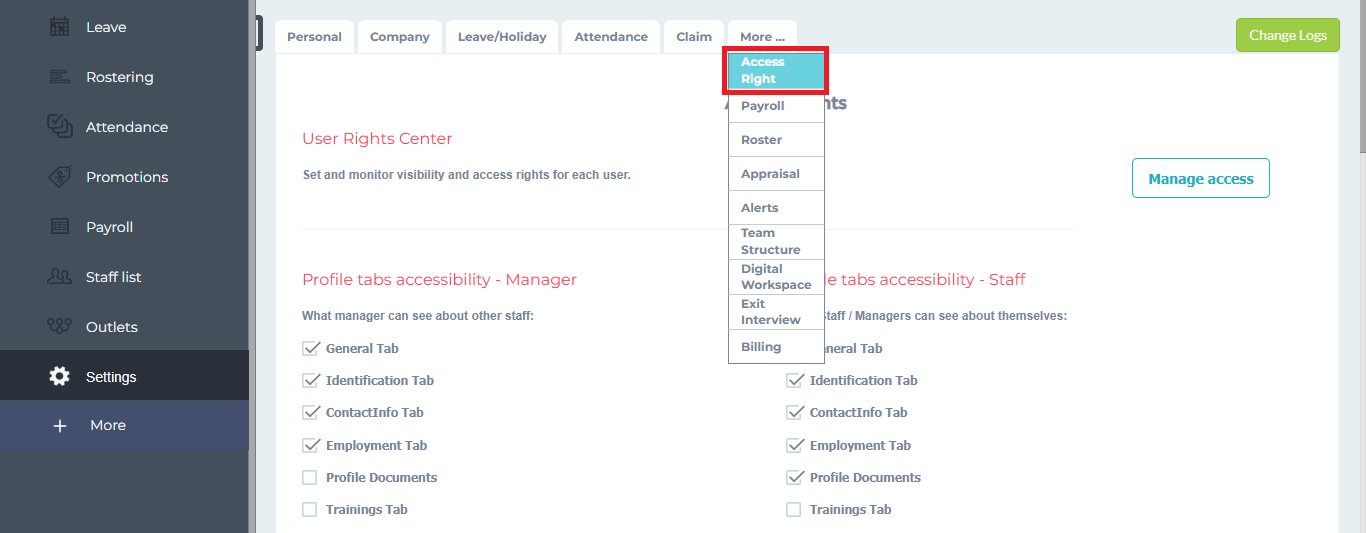Uncheck the Manager General Tab checkbox
The width and height of the screenshot is (1366, 533).
pos(310,349)
